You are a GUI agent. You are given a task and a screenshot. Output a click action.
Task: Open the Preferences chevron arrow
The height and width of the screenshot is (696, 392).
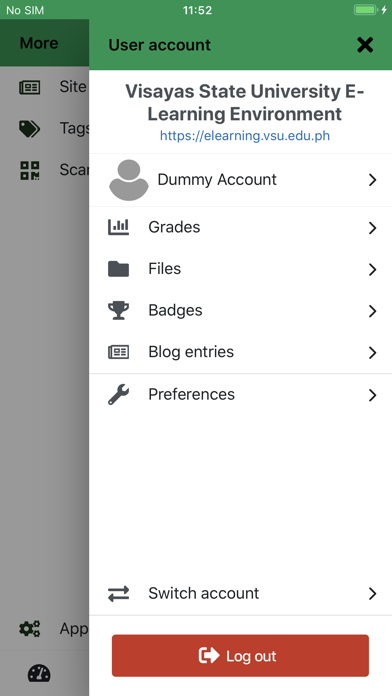372,395
